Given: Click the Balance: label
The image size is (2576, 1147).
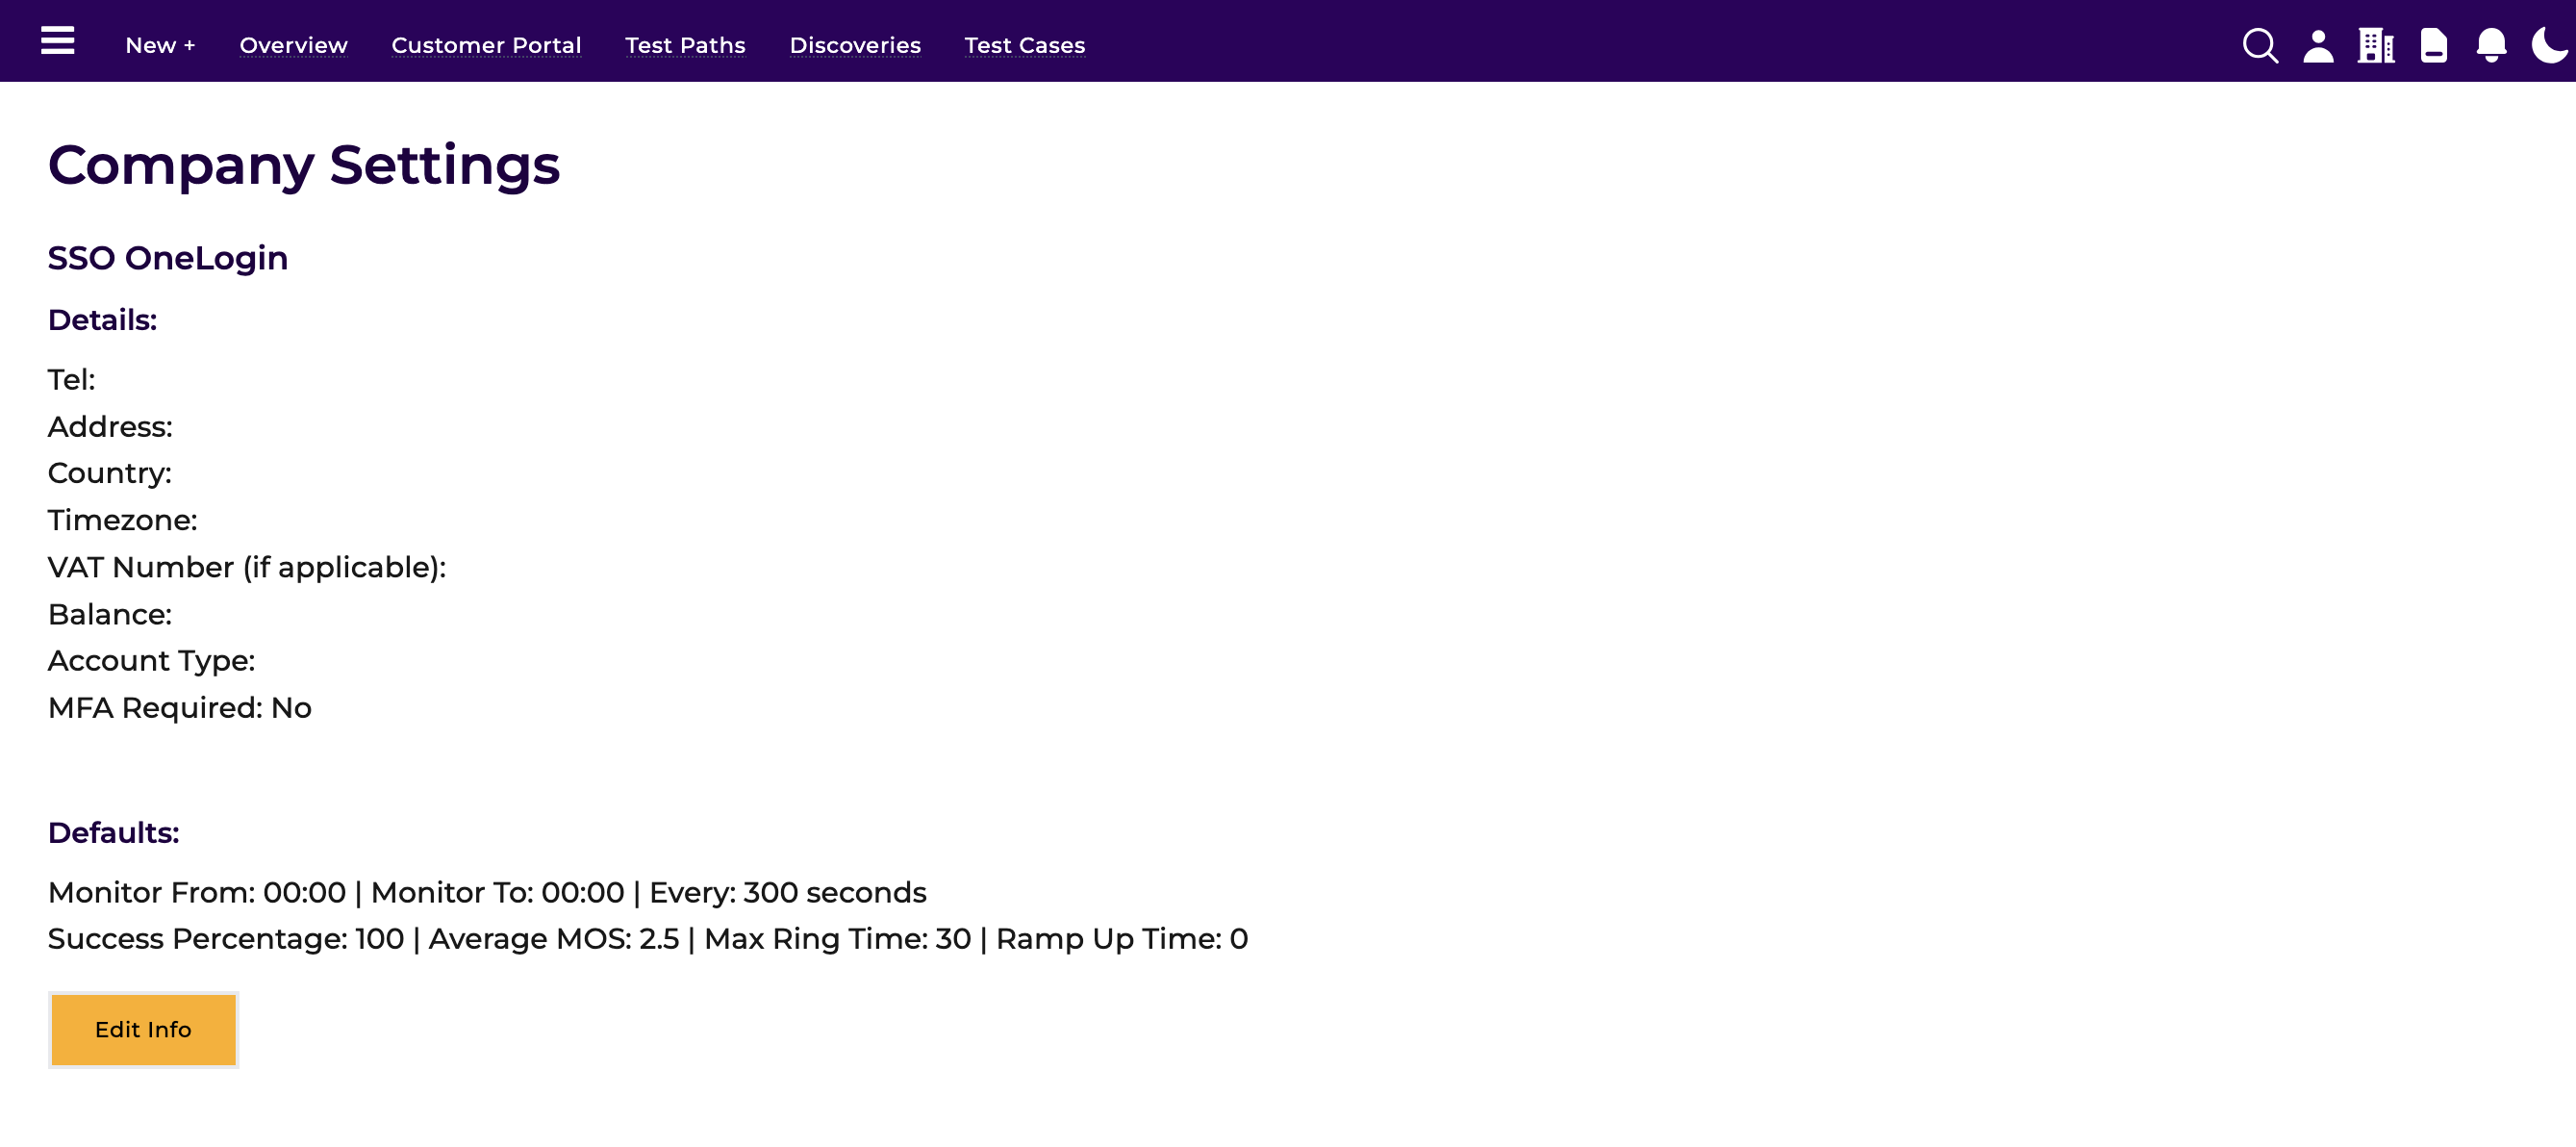Looking at the screenshot, I should [x=110, y=614].
